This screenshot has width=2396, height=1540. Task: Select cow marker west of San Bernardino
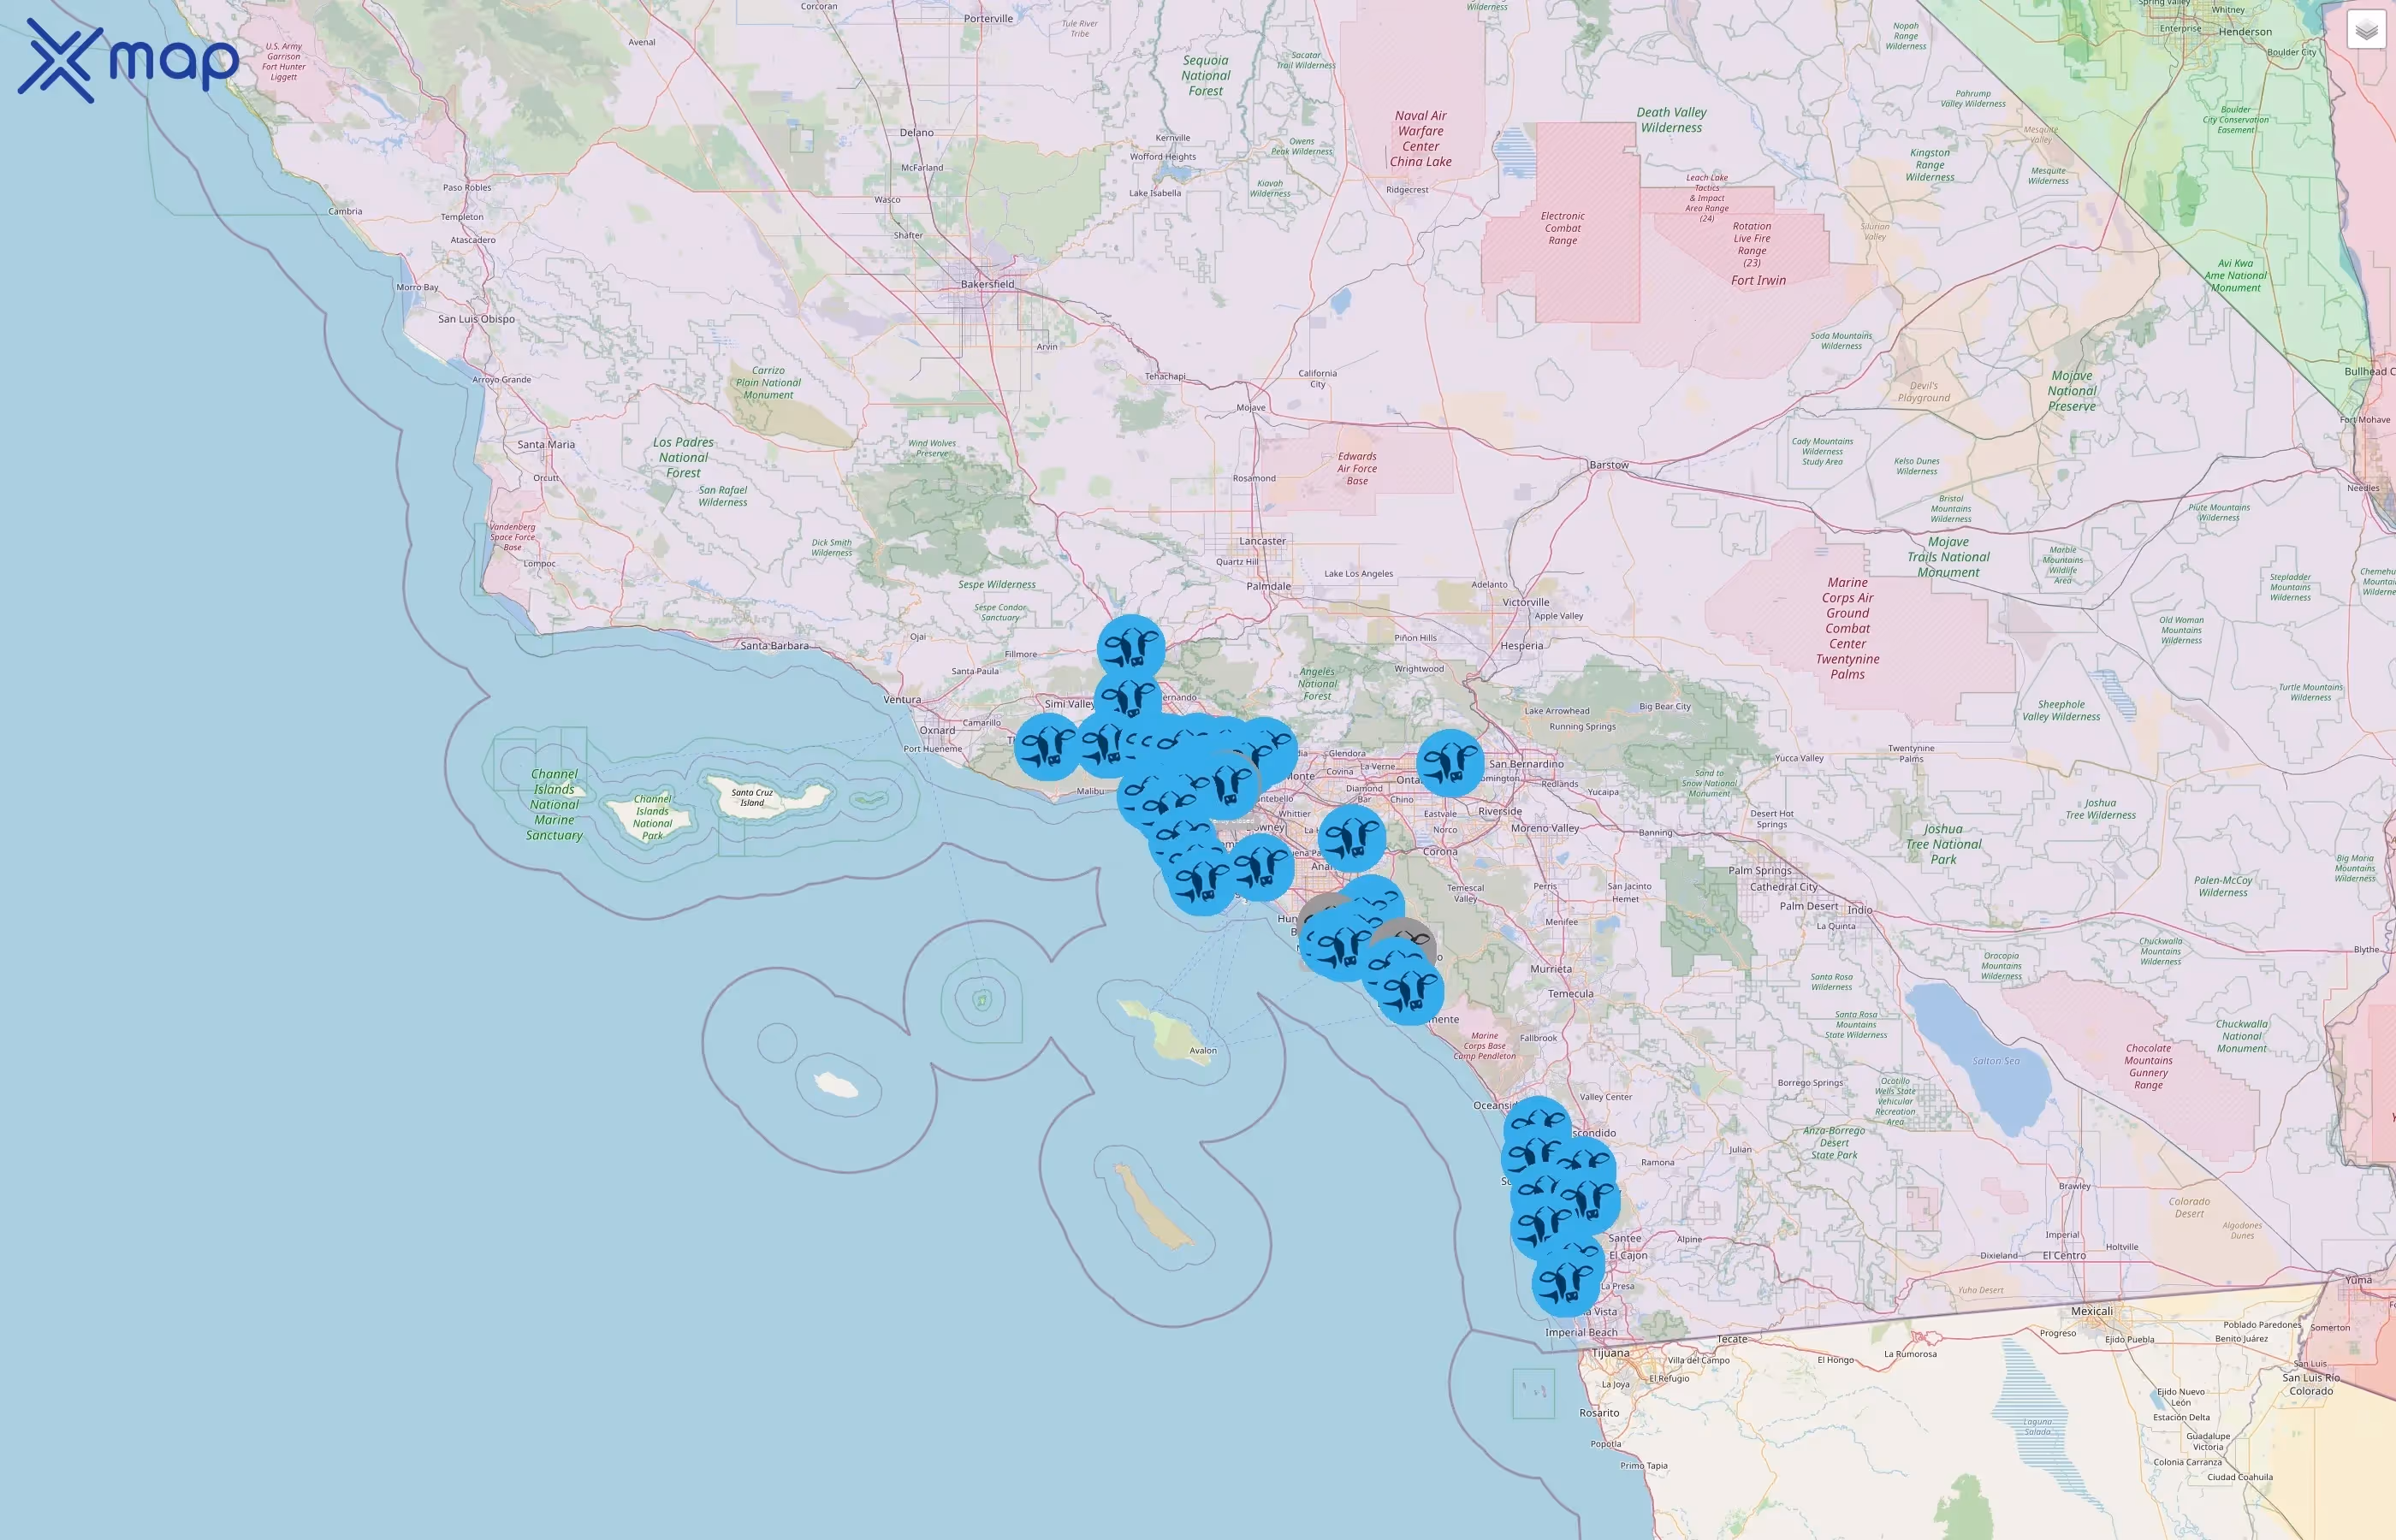[x=1450, y=763]
